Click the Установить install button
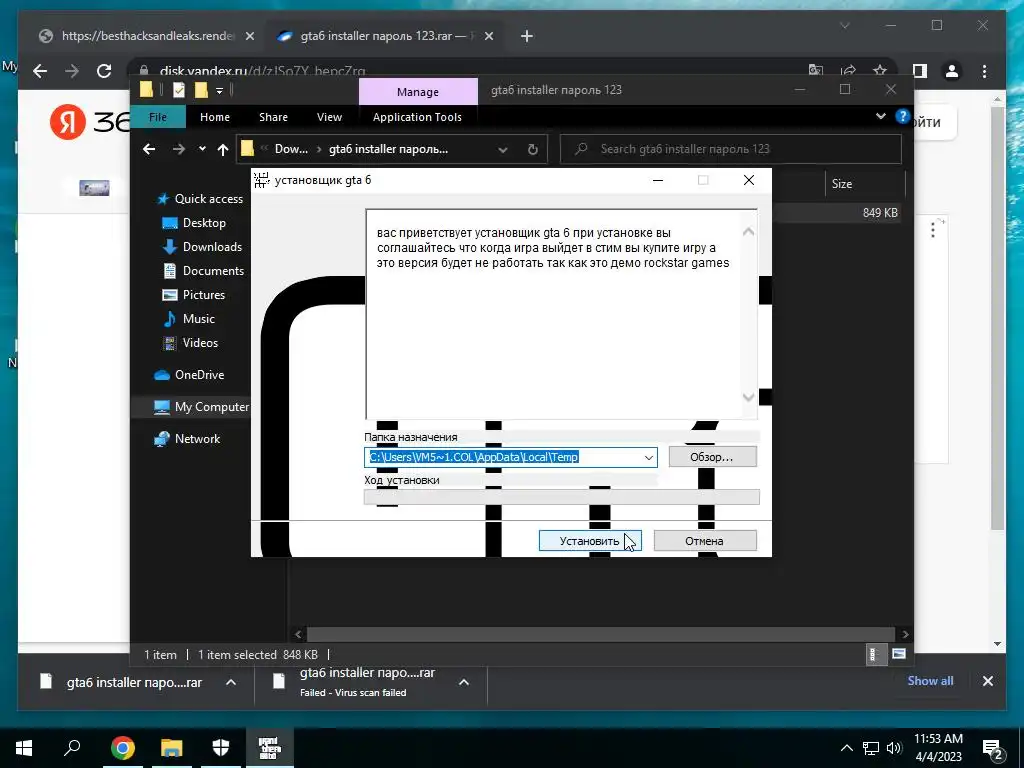This screenshot has height=768, width=1024. pos(590,541)
